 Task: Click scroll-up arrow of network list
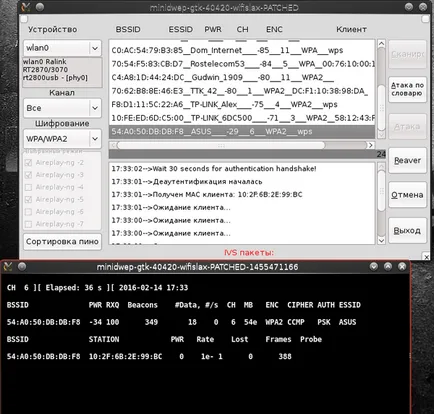tap(381, 44)
